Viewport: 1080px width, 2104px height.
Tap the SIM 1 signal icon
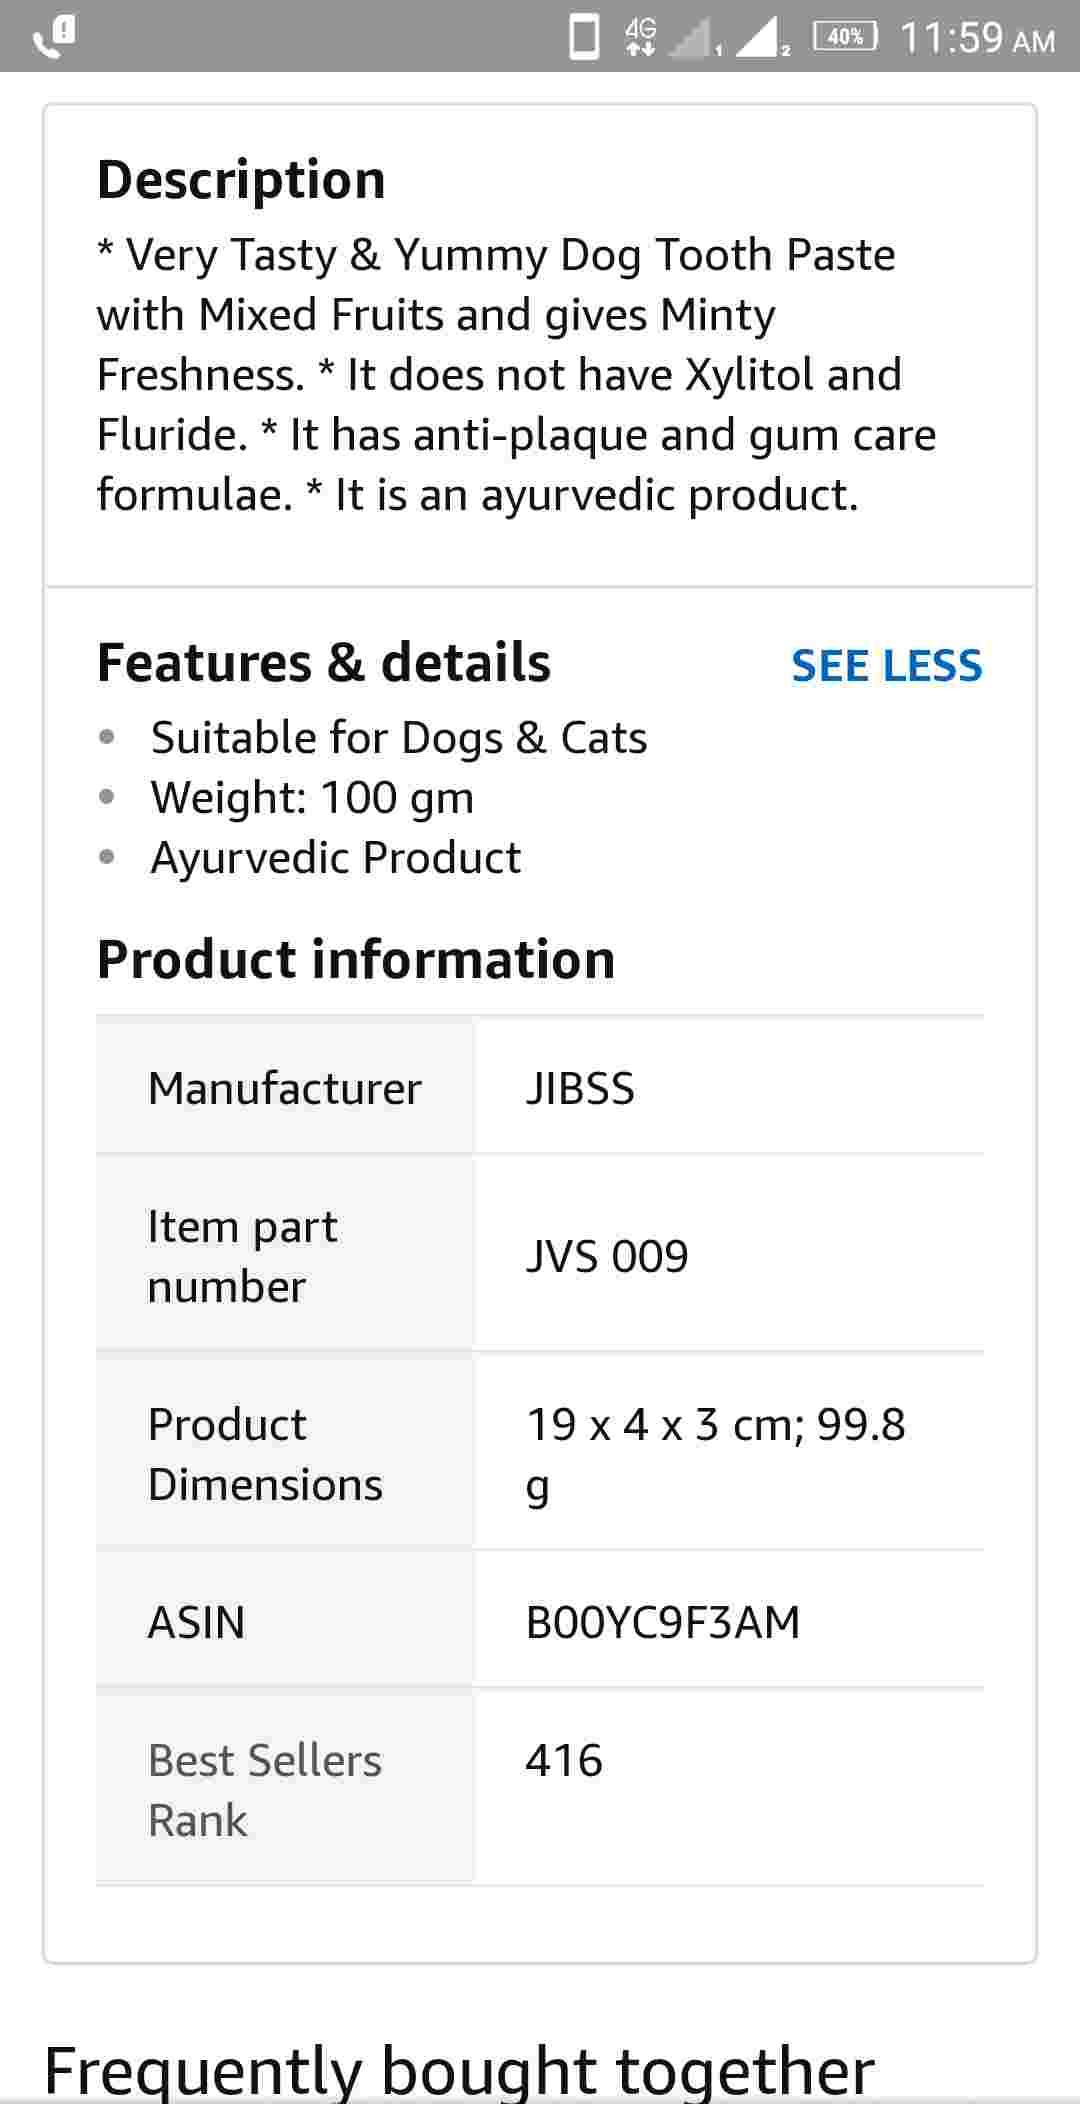[x=696, y=38]
